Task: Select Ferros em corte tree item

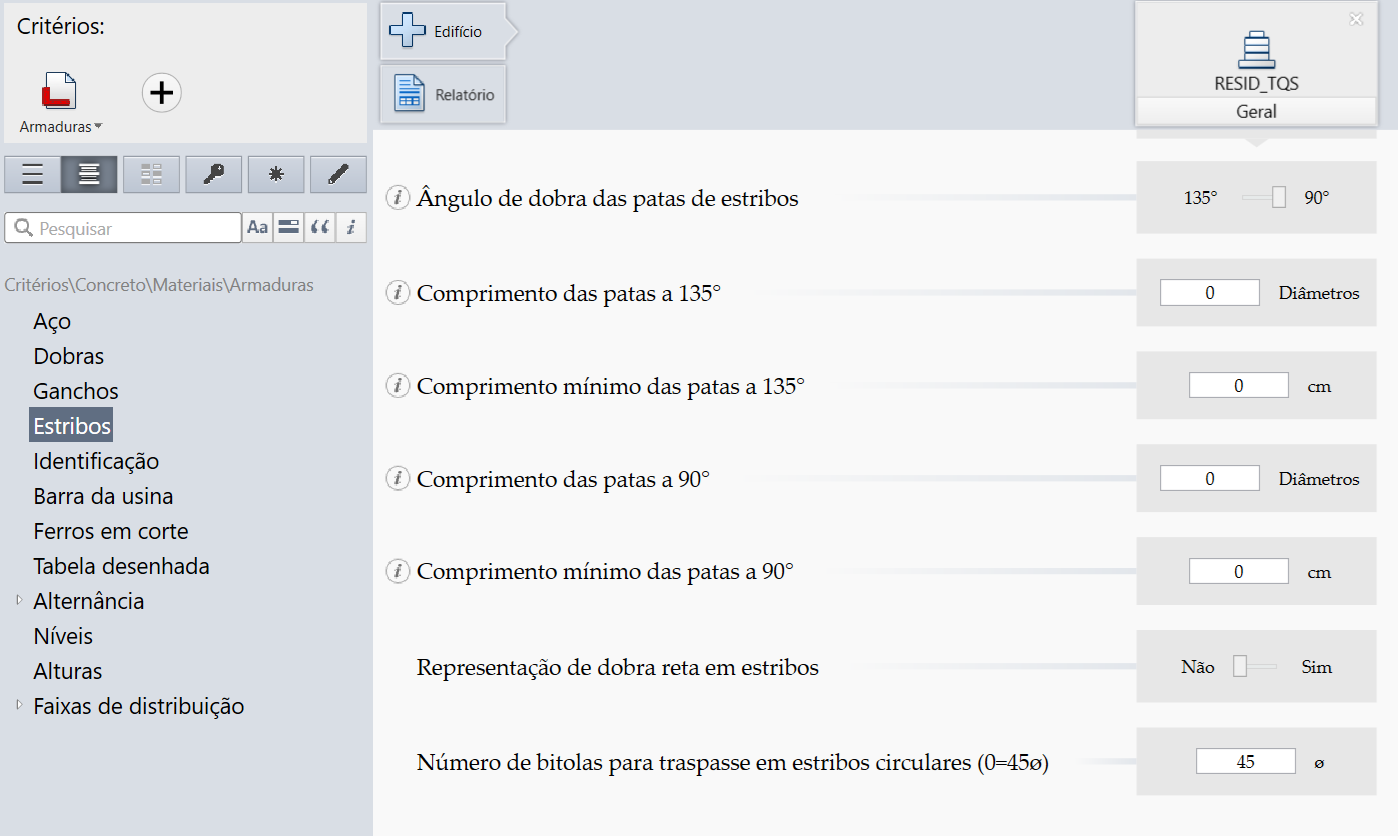Action: coord(111,531)
